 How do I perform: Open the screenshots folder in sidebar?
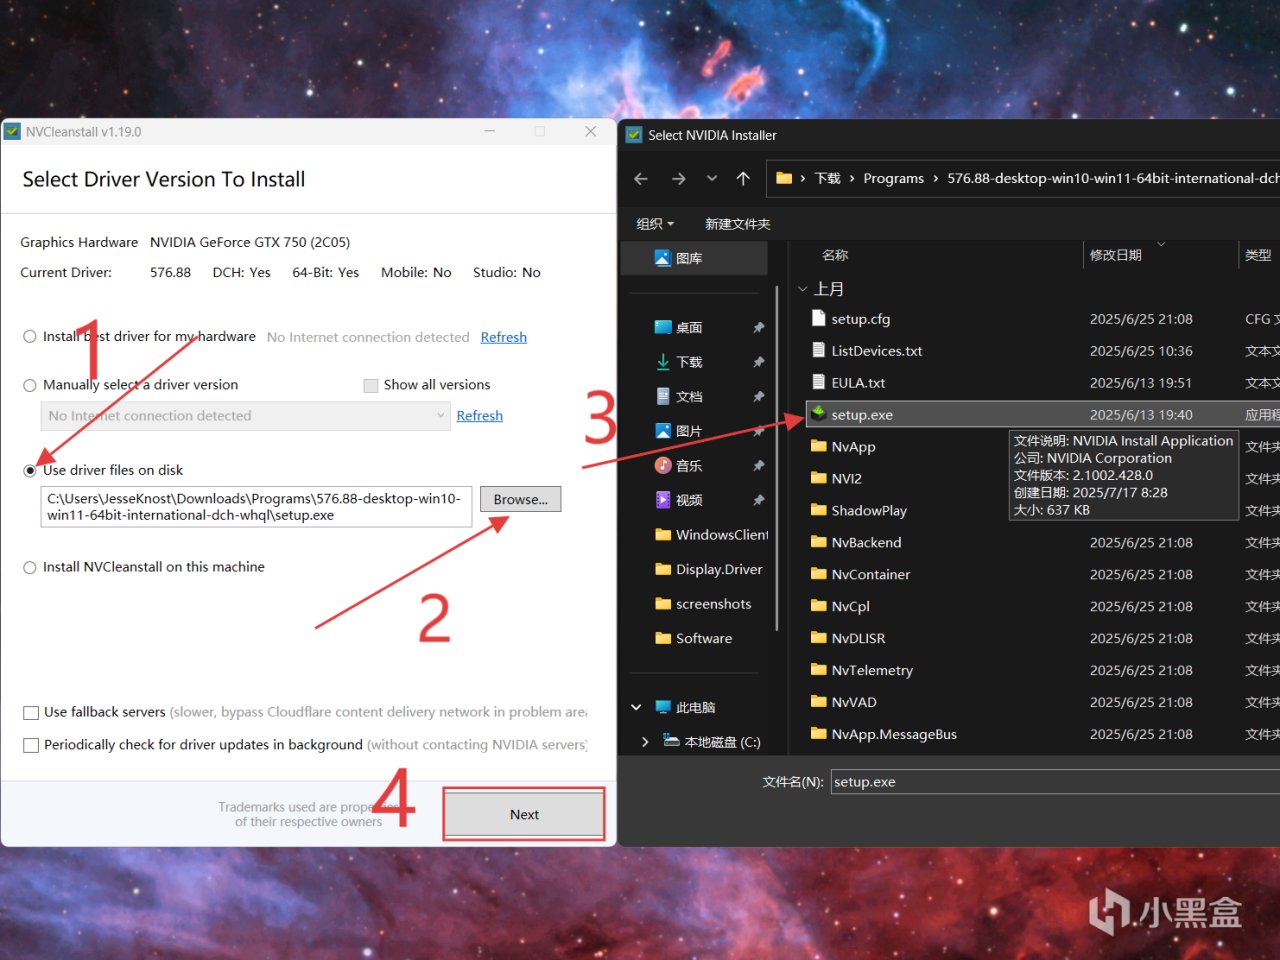[x=703, y=604]
